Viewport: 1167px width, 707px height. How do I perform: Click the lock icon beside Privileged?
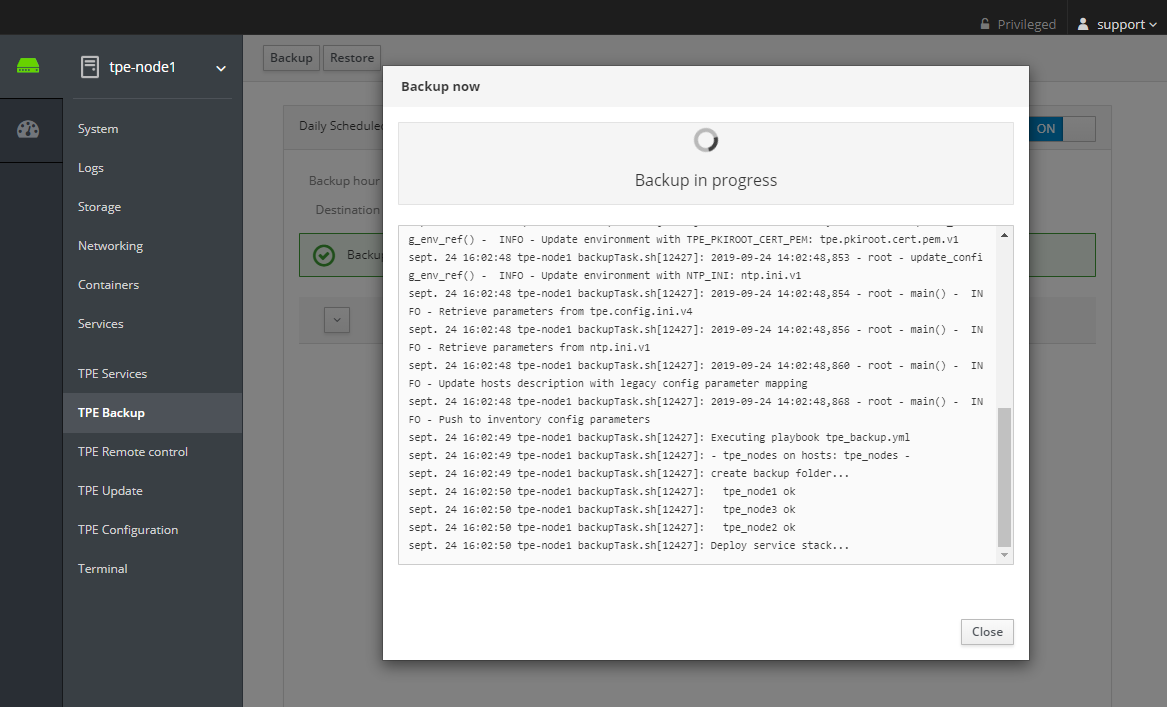point(985,24)
